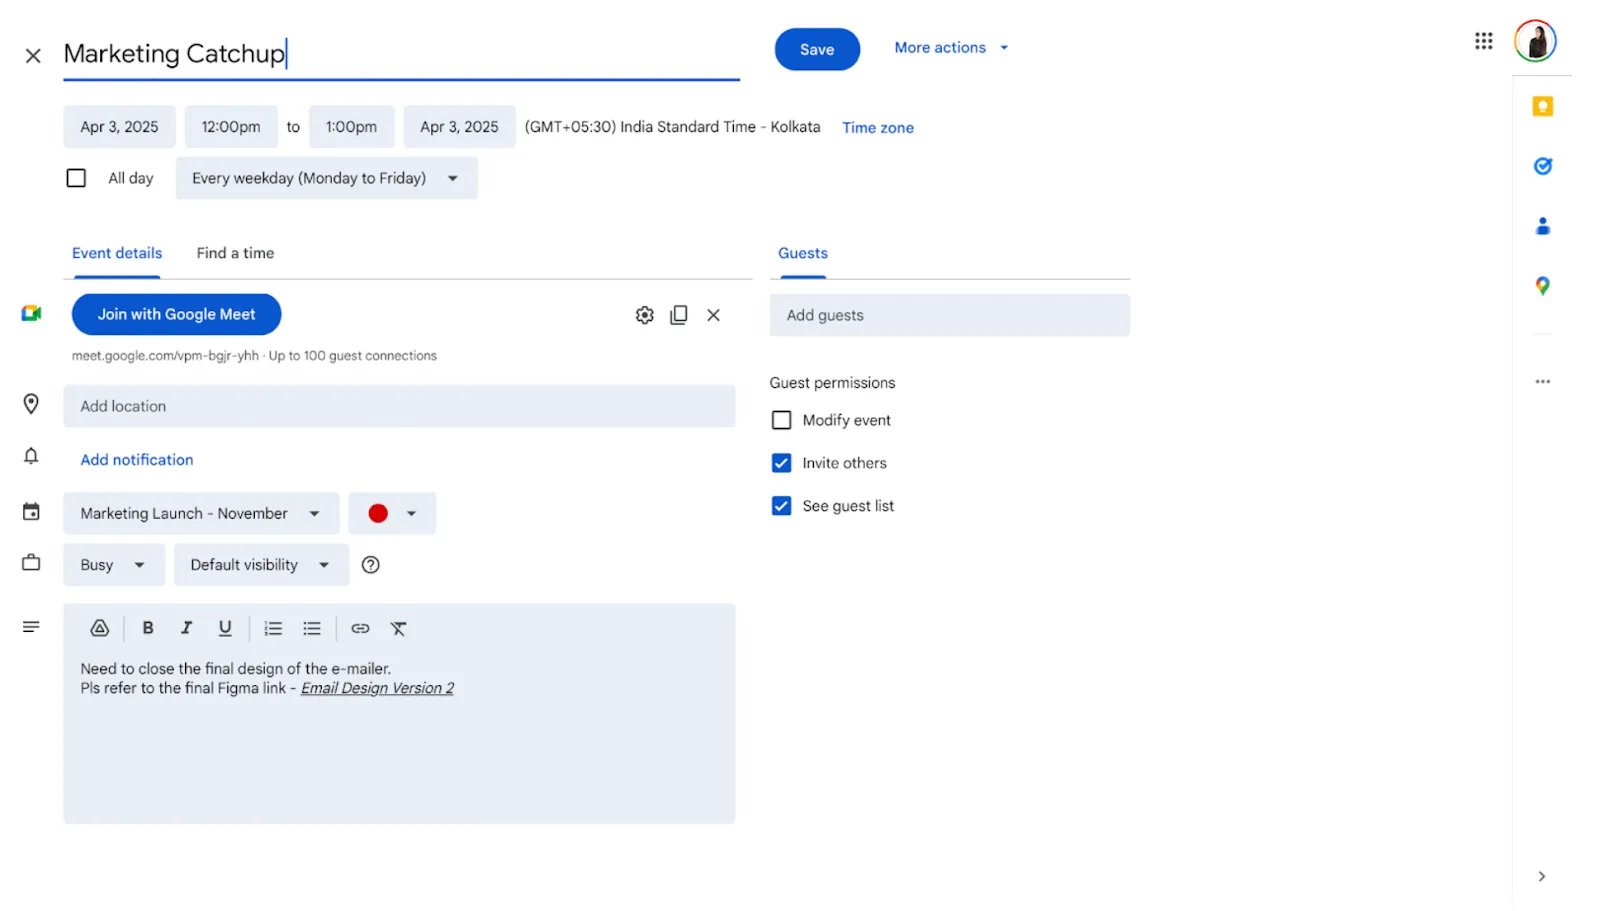Open Google Meet conference settings gear
Screen dimensions: 1600x911
645,315
